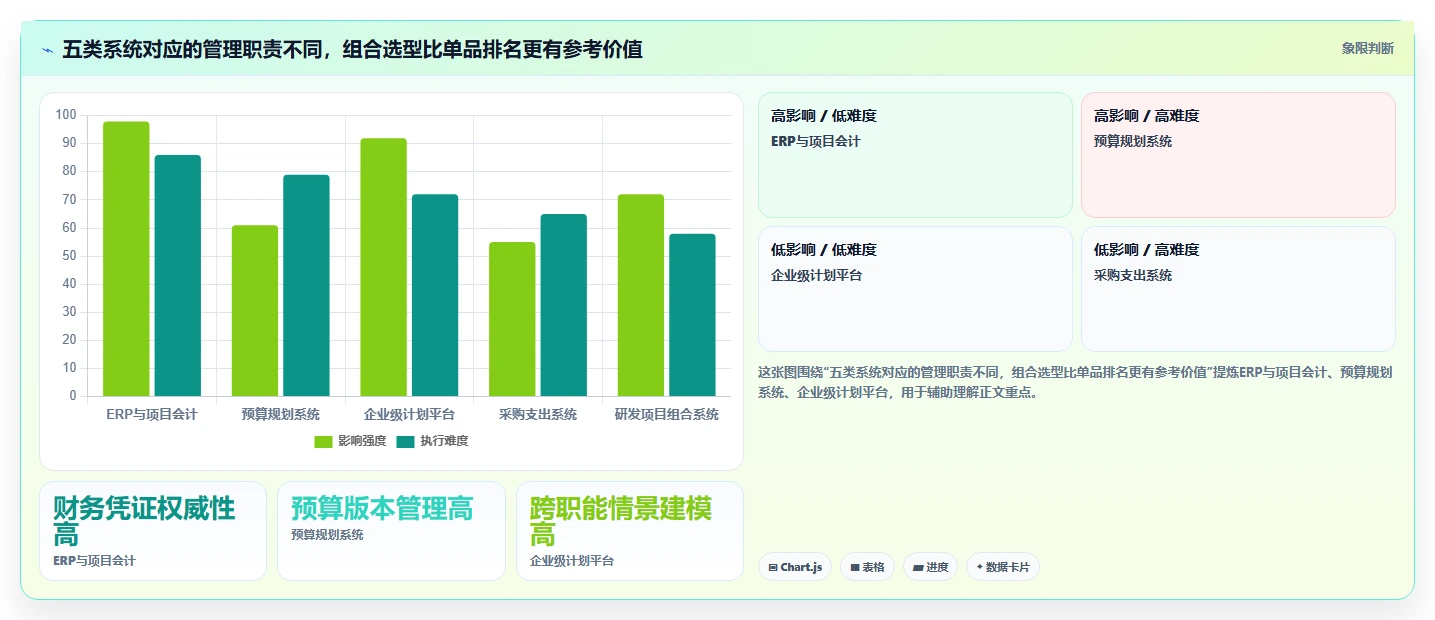Click the 企业级计划平台 light green bar
The width and height of the screenshot is (1435, 620).
click(x=384, y=268)
